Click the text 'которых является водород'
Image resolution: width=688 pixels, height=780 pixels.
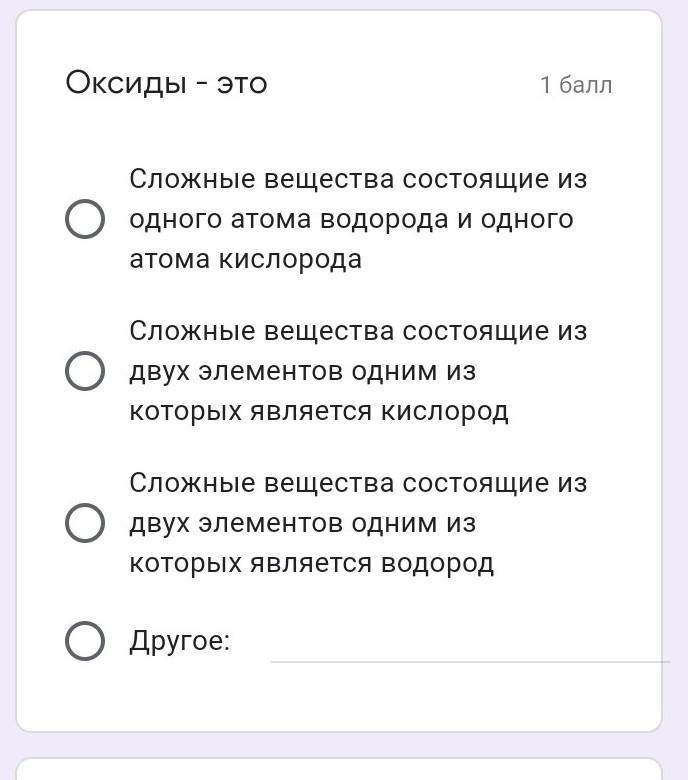[311, 563]
